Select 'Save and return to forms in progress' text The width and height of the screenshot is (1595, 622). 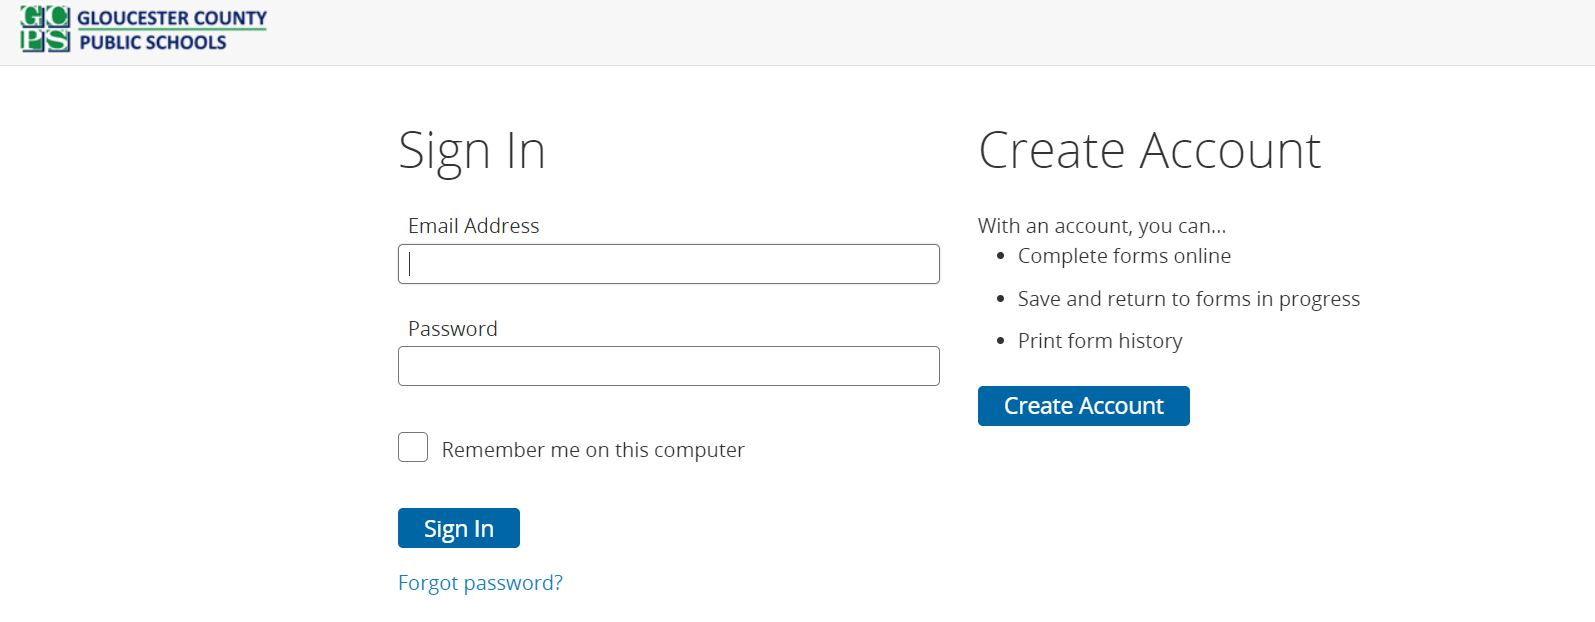(1189, 299)
